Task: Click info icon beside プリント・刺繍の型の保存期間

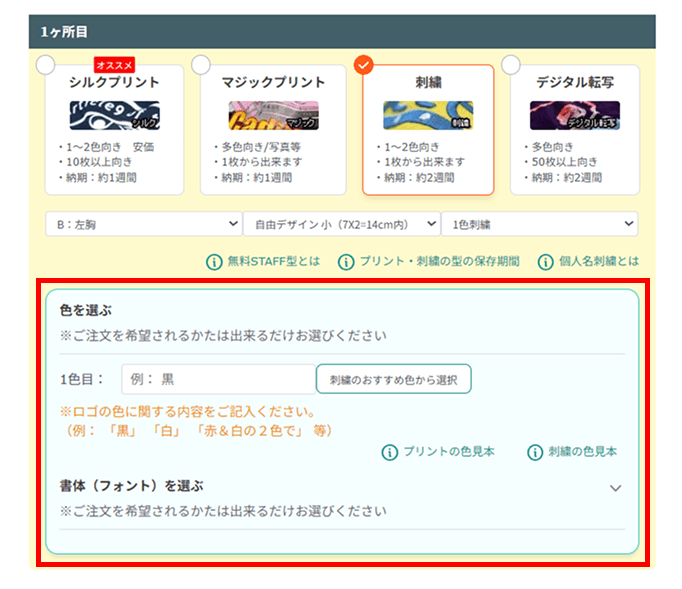Action: pos(346,262)
